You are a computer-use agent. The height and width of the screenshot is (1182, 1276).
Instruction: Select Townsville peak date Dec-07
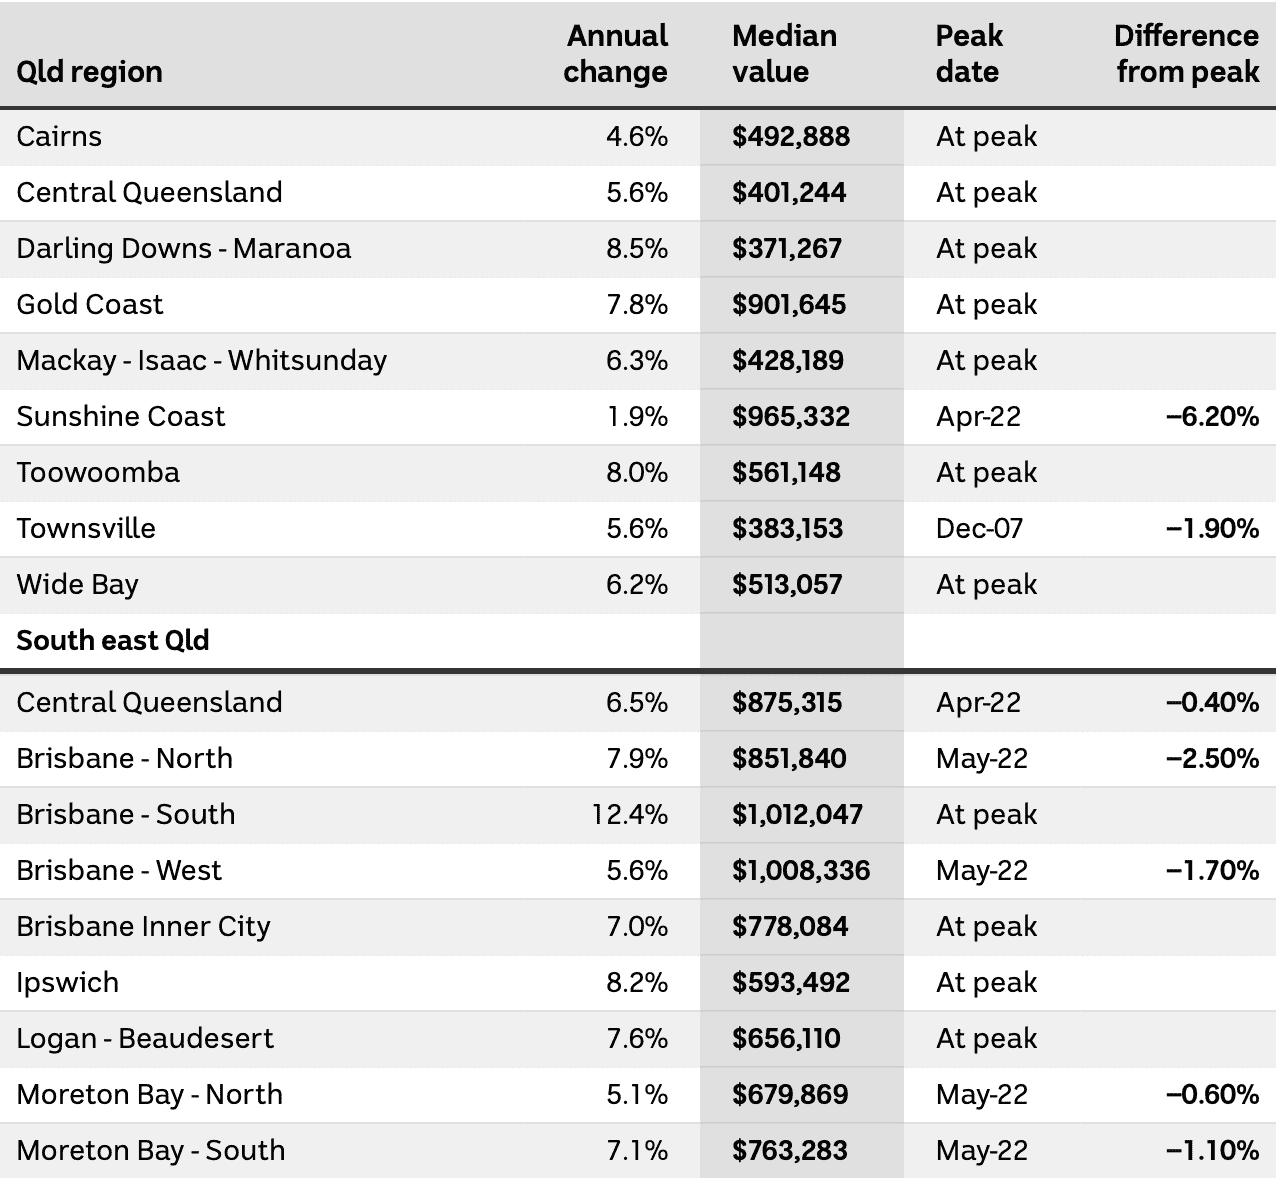tap(979, 529)
